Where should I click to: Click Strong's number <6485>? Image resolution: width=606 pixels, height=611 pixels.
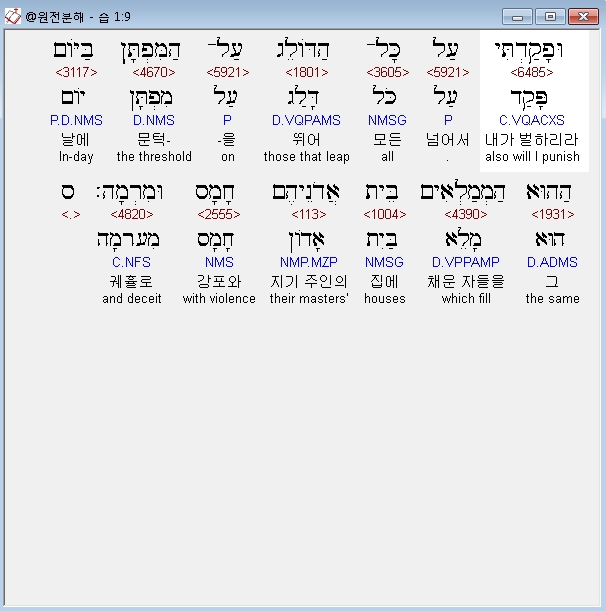532,72
